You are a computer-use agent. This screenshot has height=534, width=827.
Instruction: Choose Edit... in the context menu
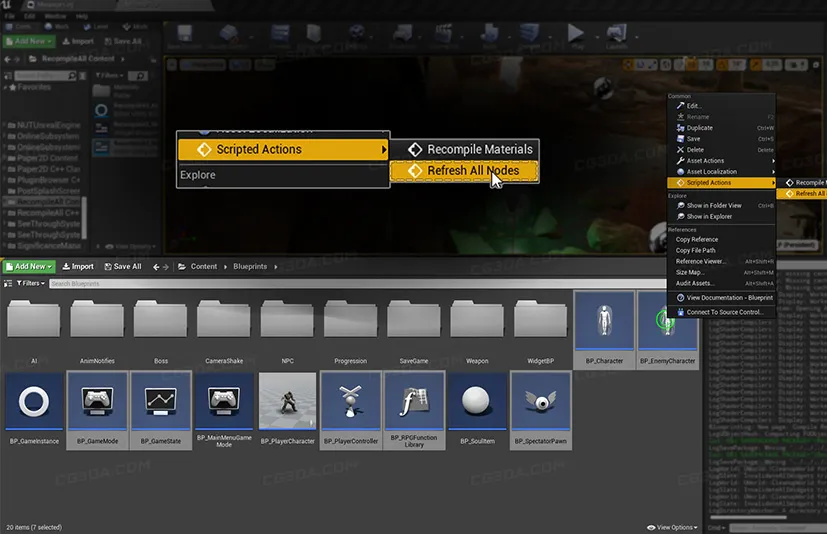[x=722, y=106]
